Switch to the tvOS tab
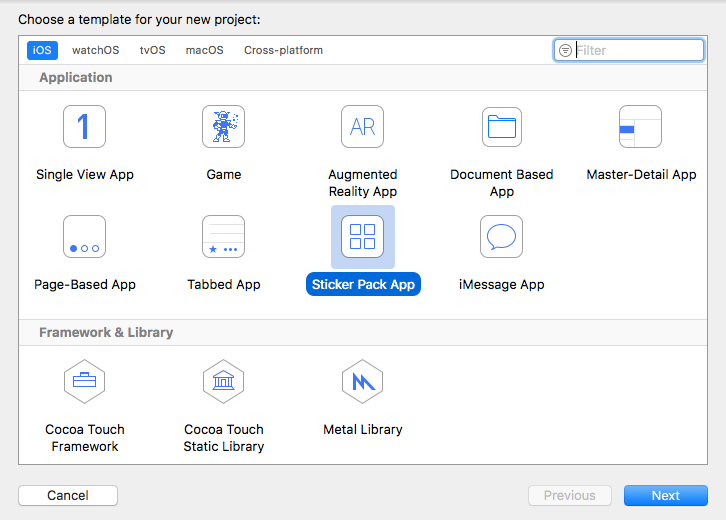726x520 pixels. click(x=152, y=50)
